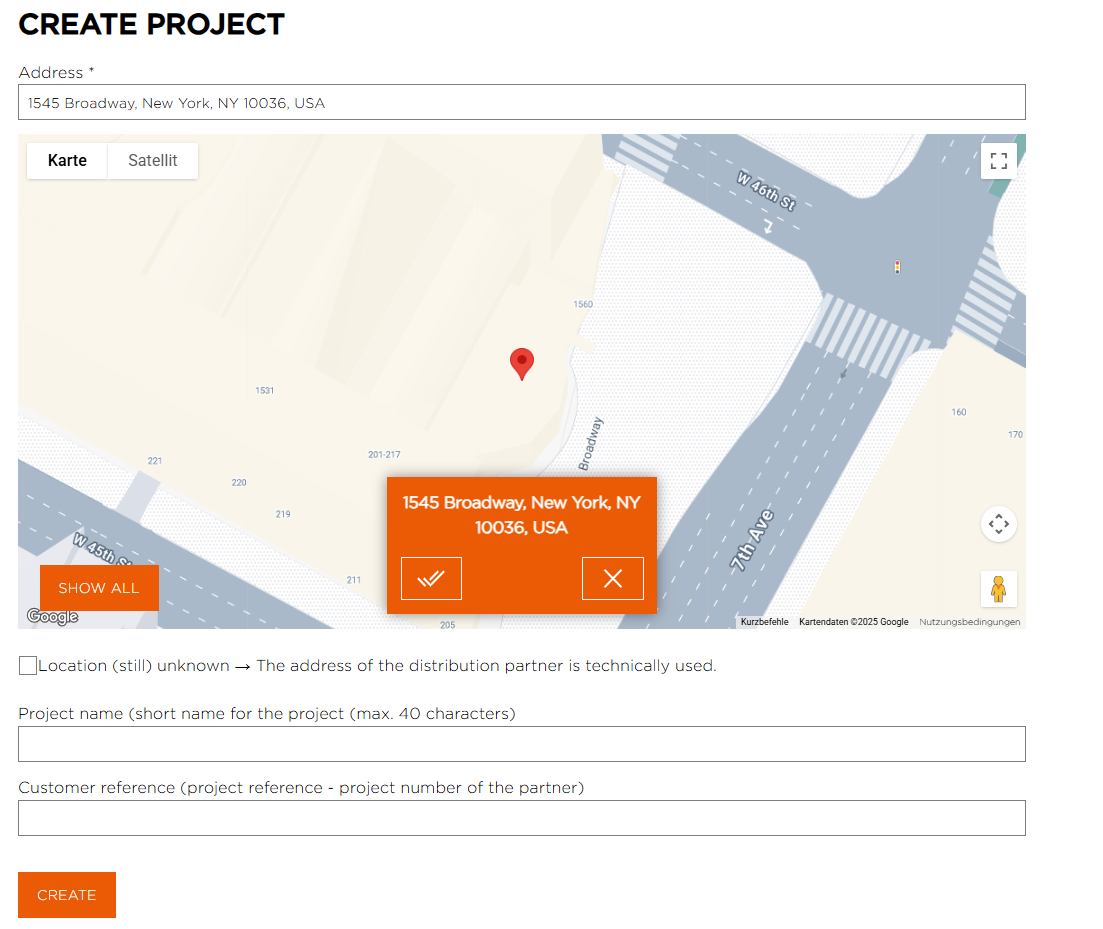Screen dimensions: 1103x929
Task: Click the red location pin marker
Action: click(x=521, y=363)
